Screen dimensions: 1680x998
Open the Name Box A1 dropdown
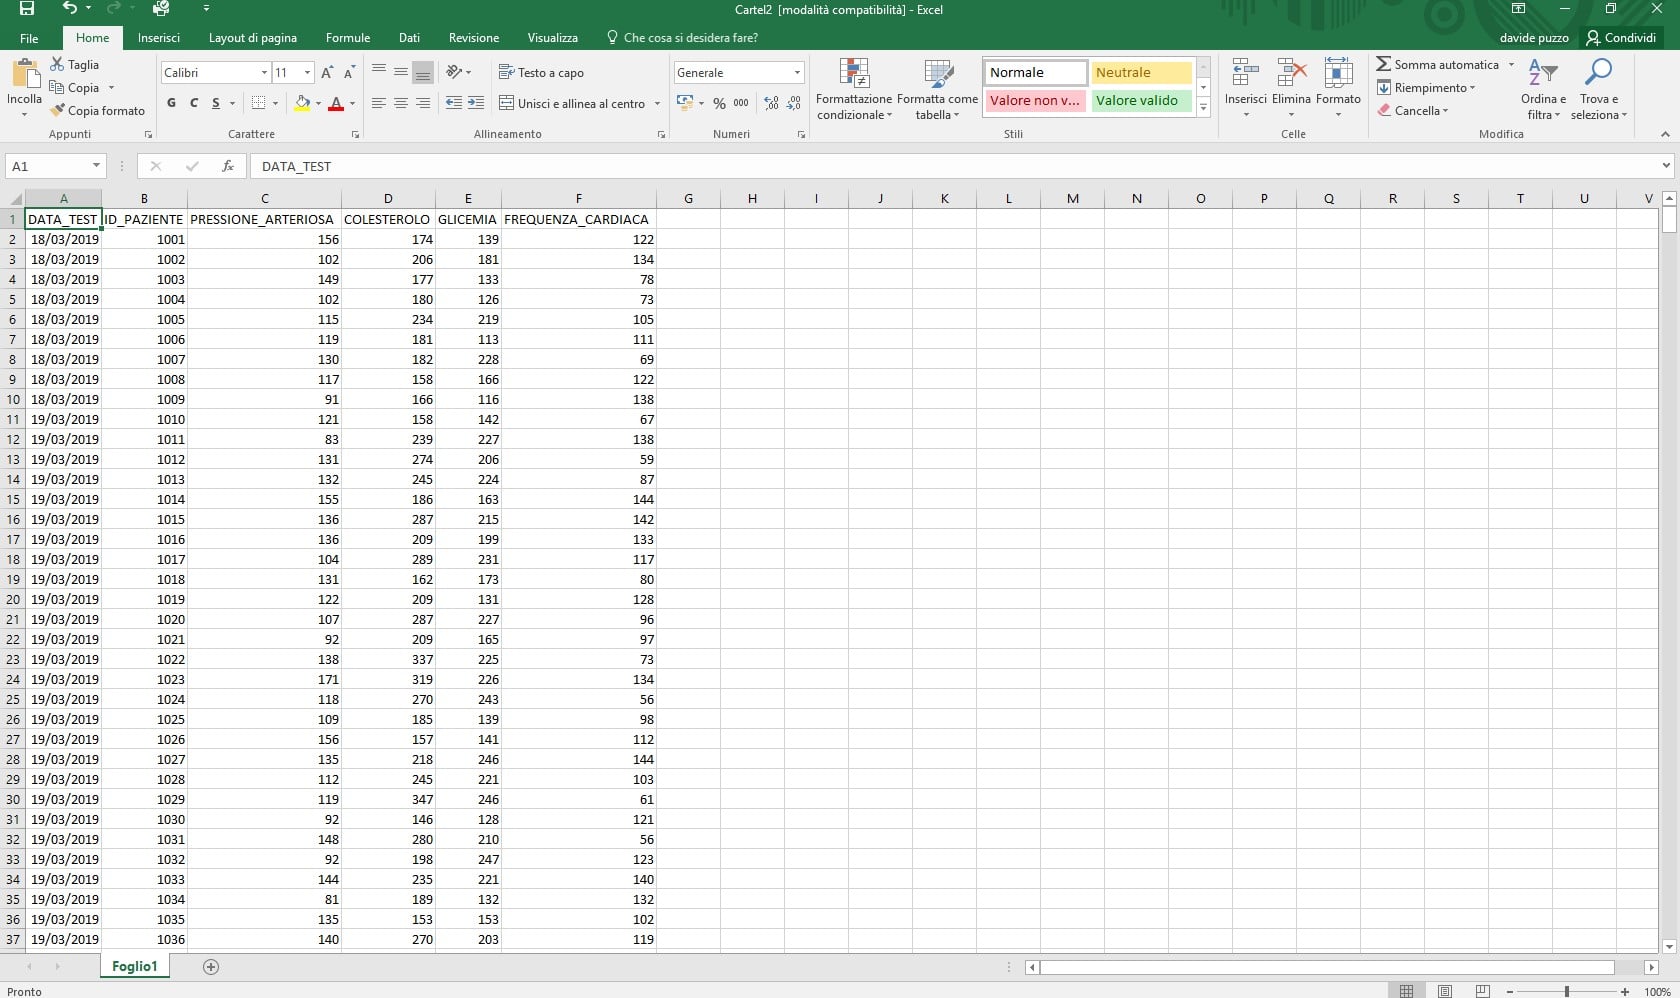(x=96, y=166)
